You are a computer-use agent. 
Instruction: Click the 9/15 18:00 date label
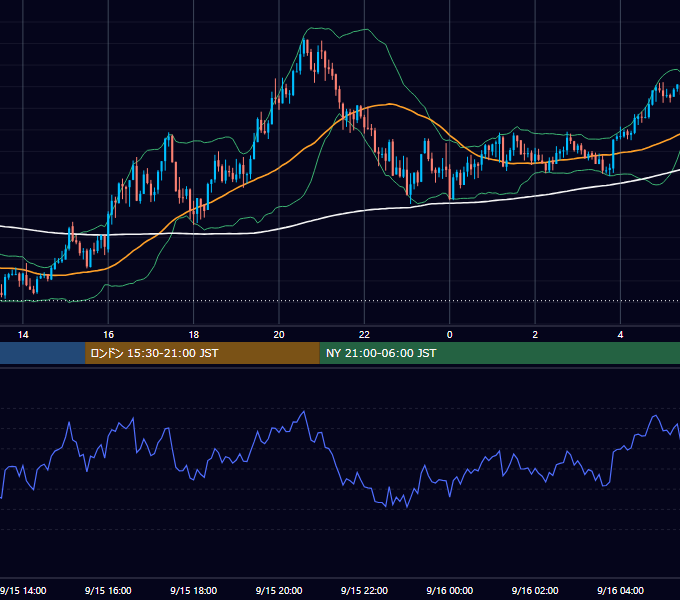(193, 590)
